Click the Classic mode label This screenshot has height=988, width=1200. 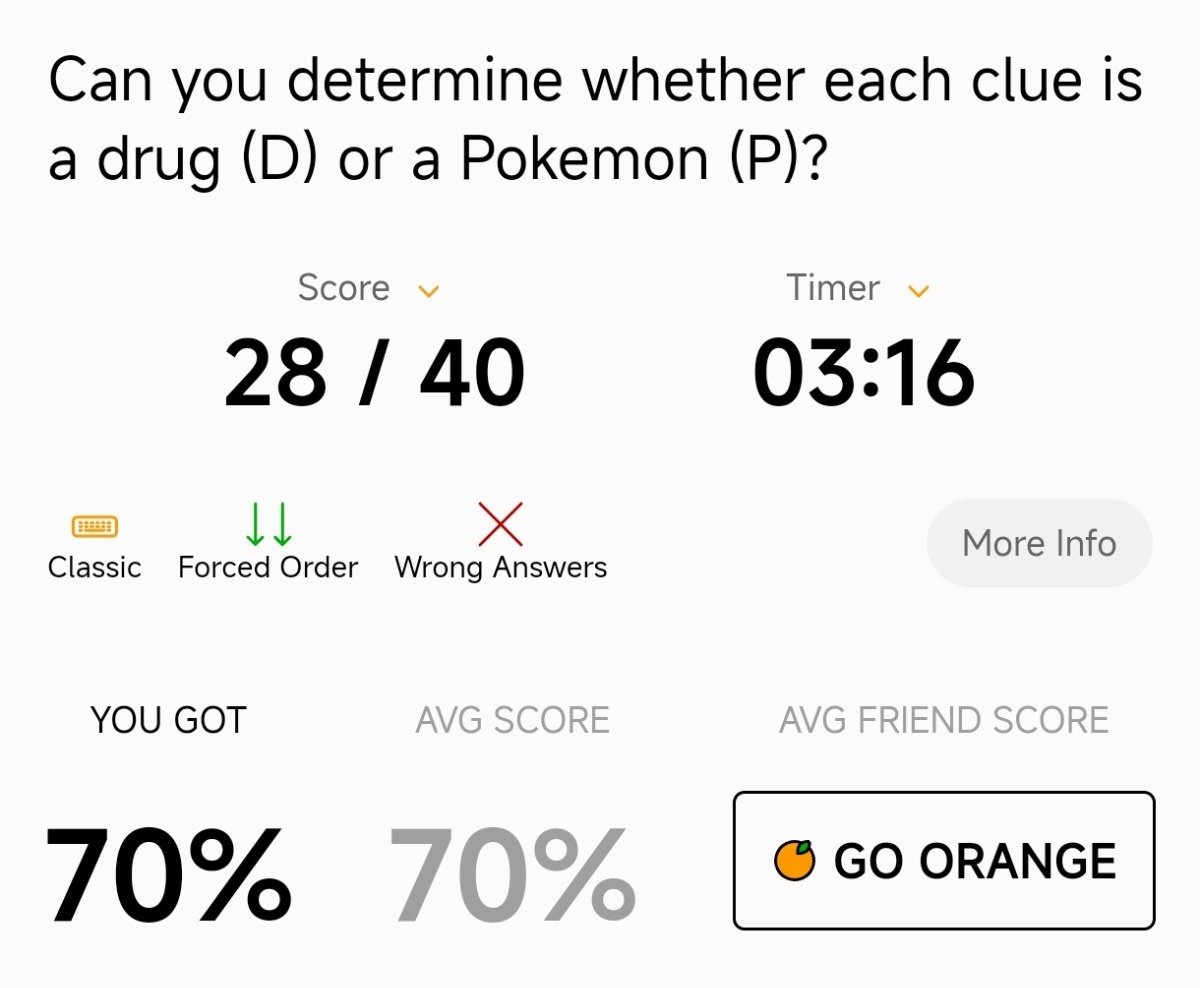tap(95, 568)
